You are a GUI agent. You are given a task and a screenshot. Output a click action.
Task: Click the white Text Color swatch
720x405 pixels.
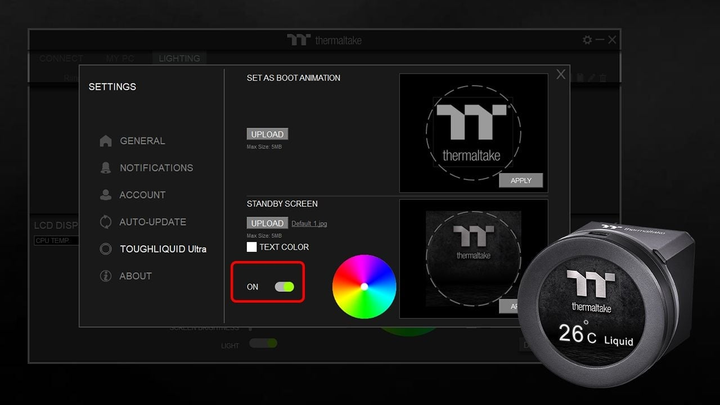pyautogui.click(x=252, y=247)
